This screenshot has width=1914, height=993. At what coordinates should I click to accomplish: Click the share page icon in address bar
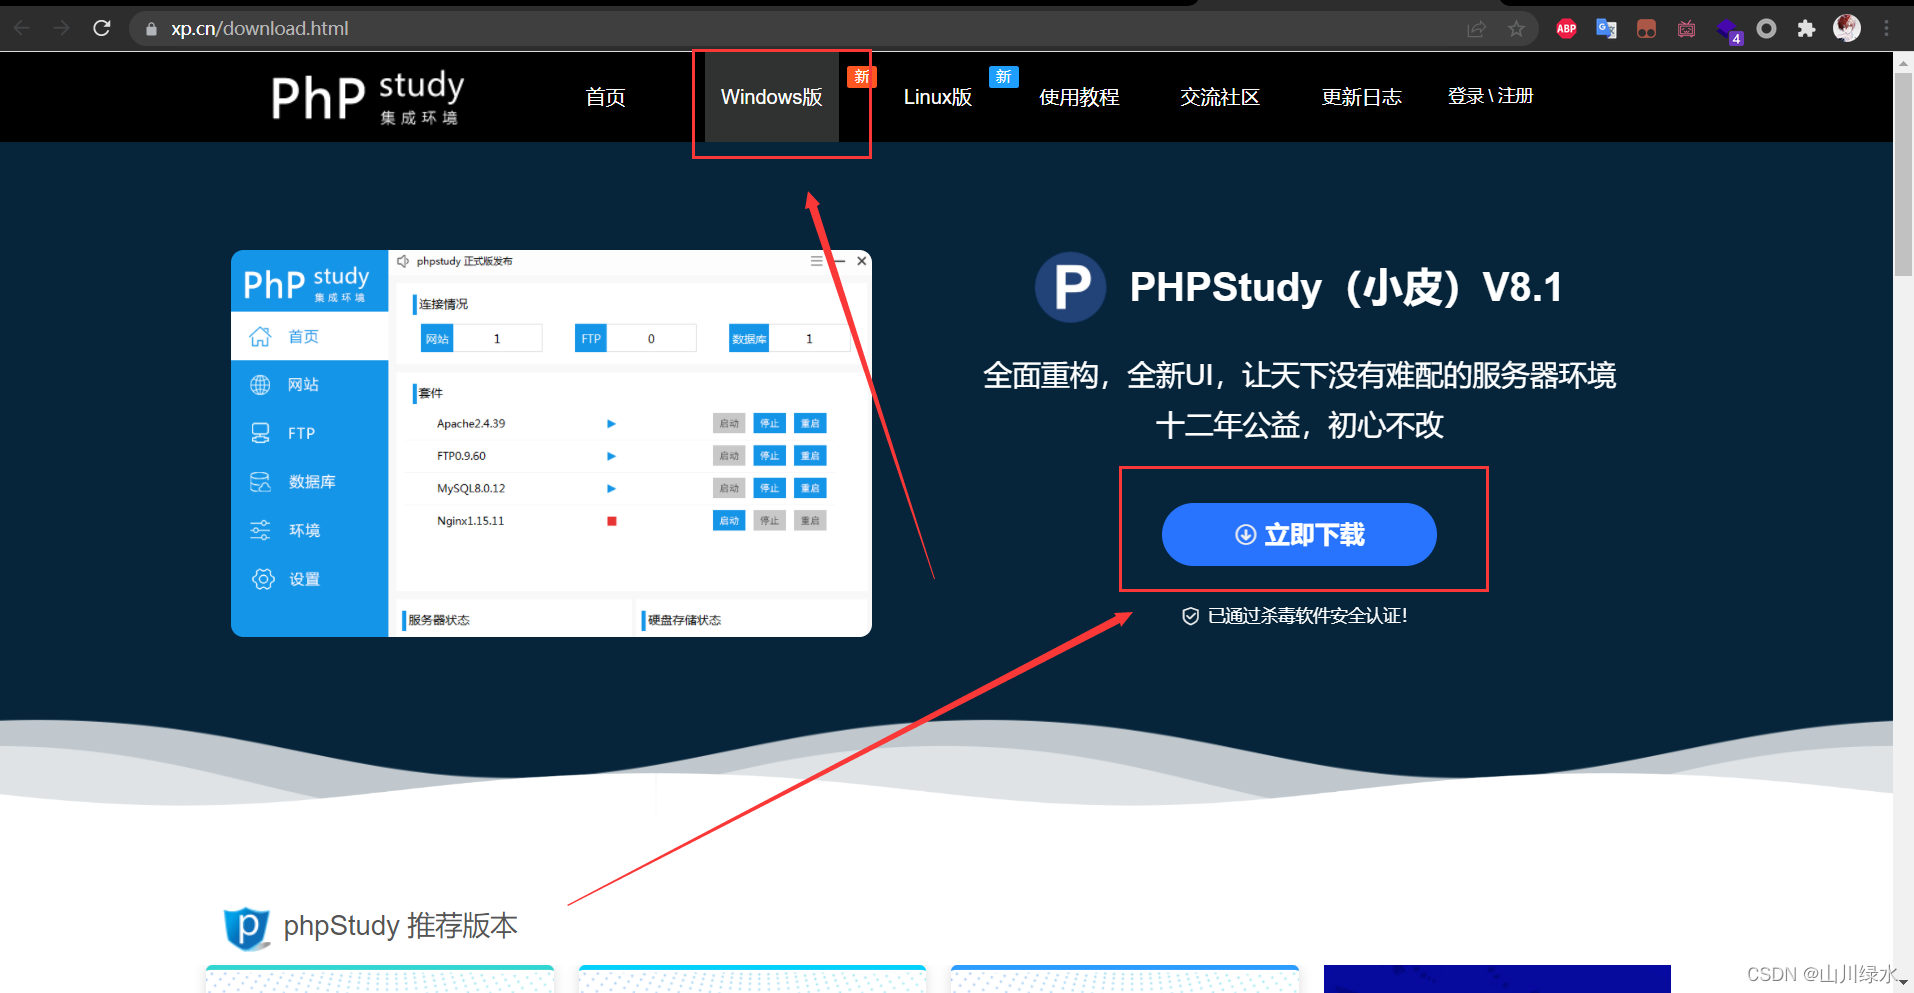[x=1476, y=29]
